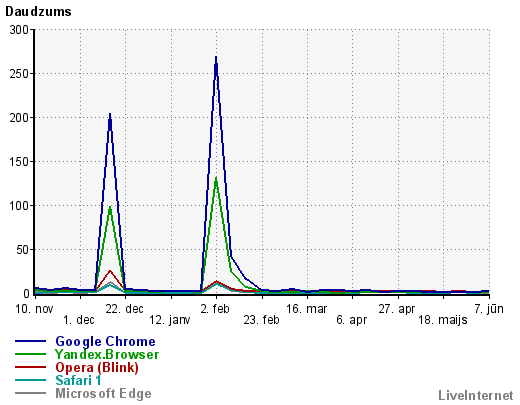Click the Google Chrome legend label

coord(105,342)
